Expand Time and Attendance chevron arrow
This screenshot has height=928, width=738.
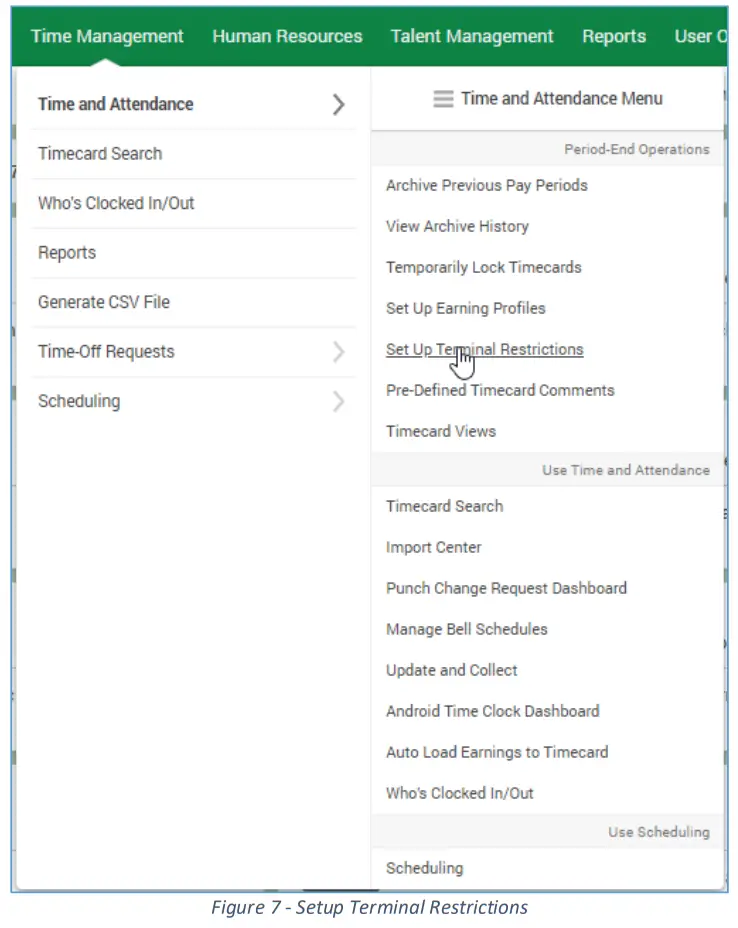[338, 104]
